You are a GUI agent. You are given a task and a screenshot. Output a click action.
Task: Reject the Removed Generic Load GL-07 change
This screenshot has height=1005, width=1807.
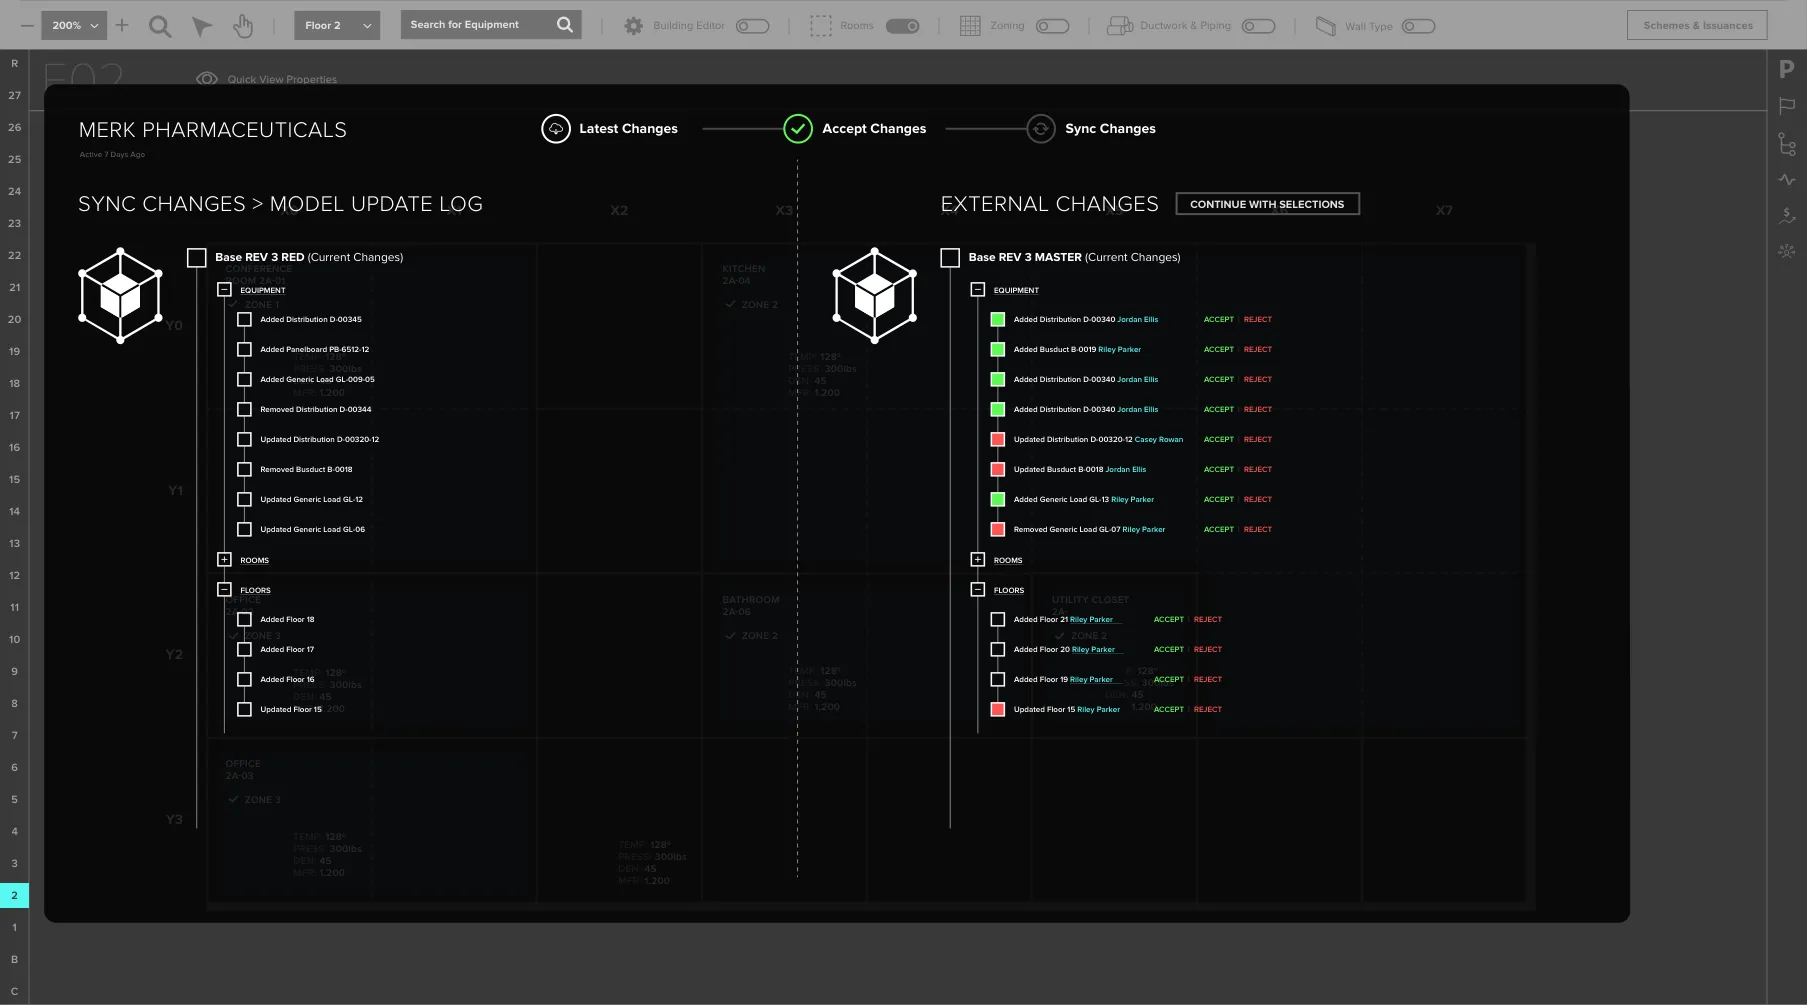(x=1257, y=530)
